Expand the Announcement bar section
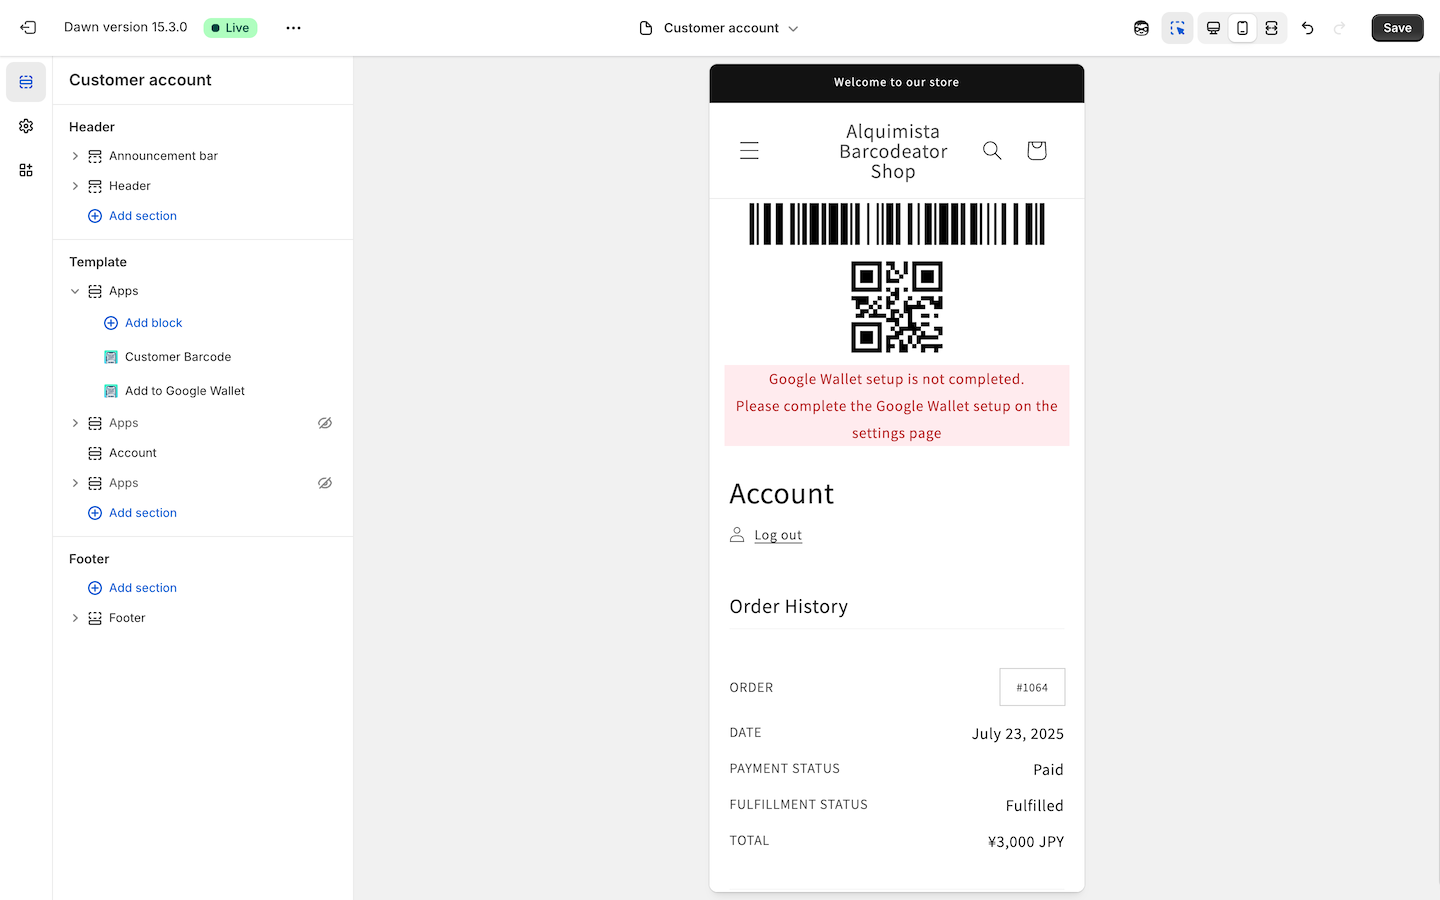 point(75,156)
